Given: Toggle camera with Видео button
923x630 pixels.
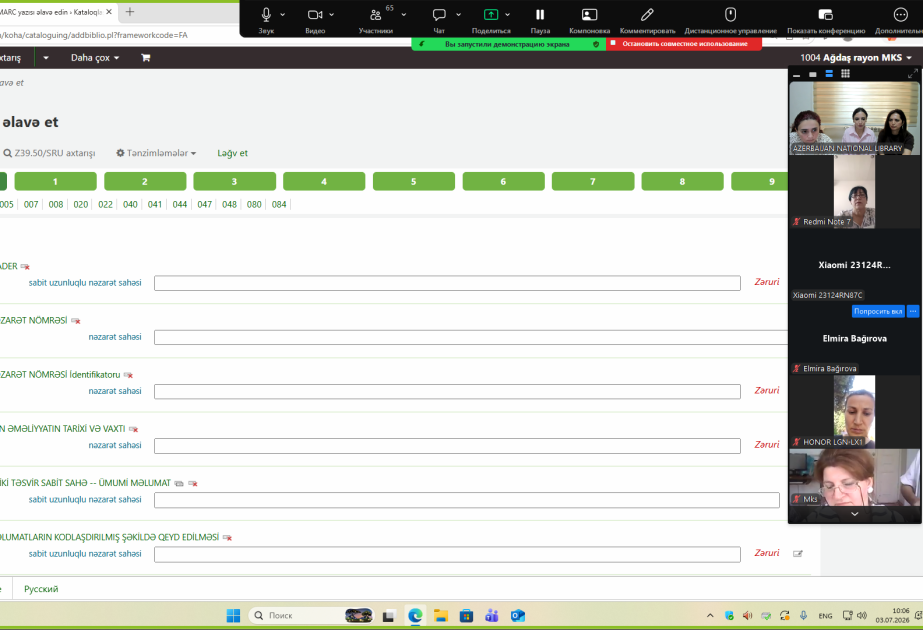Looking at the screenshot, I should click(x=315, y=15).
